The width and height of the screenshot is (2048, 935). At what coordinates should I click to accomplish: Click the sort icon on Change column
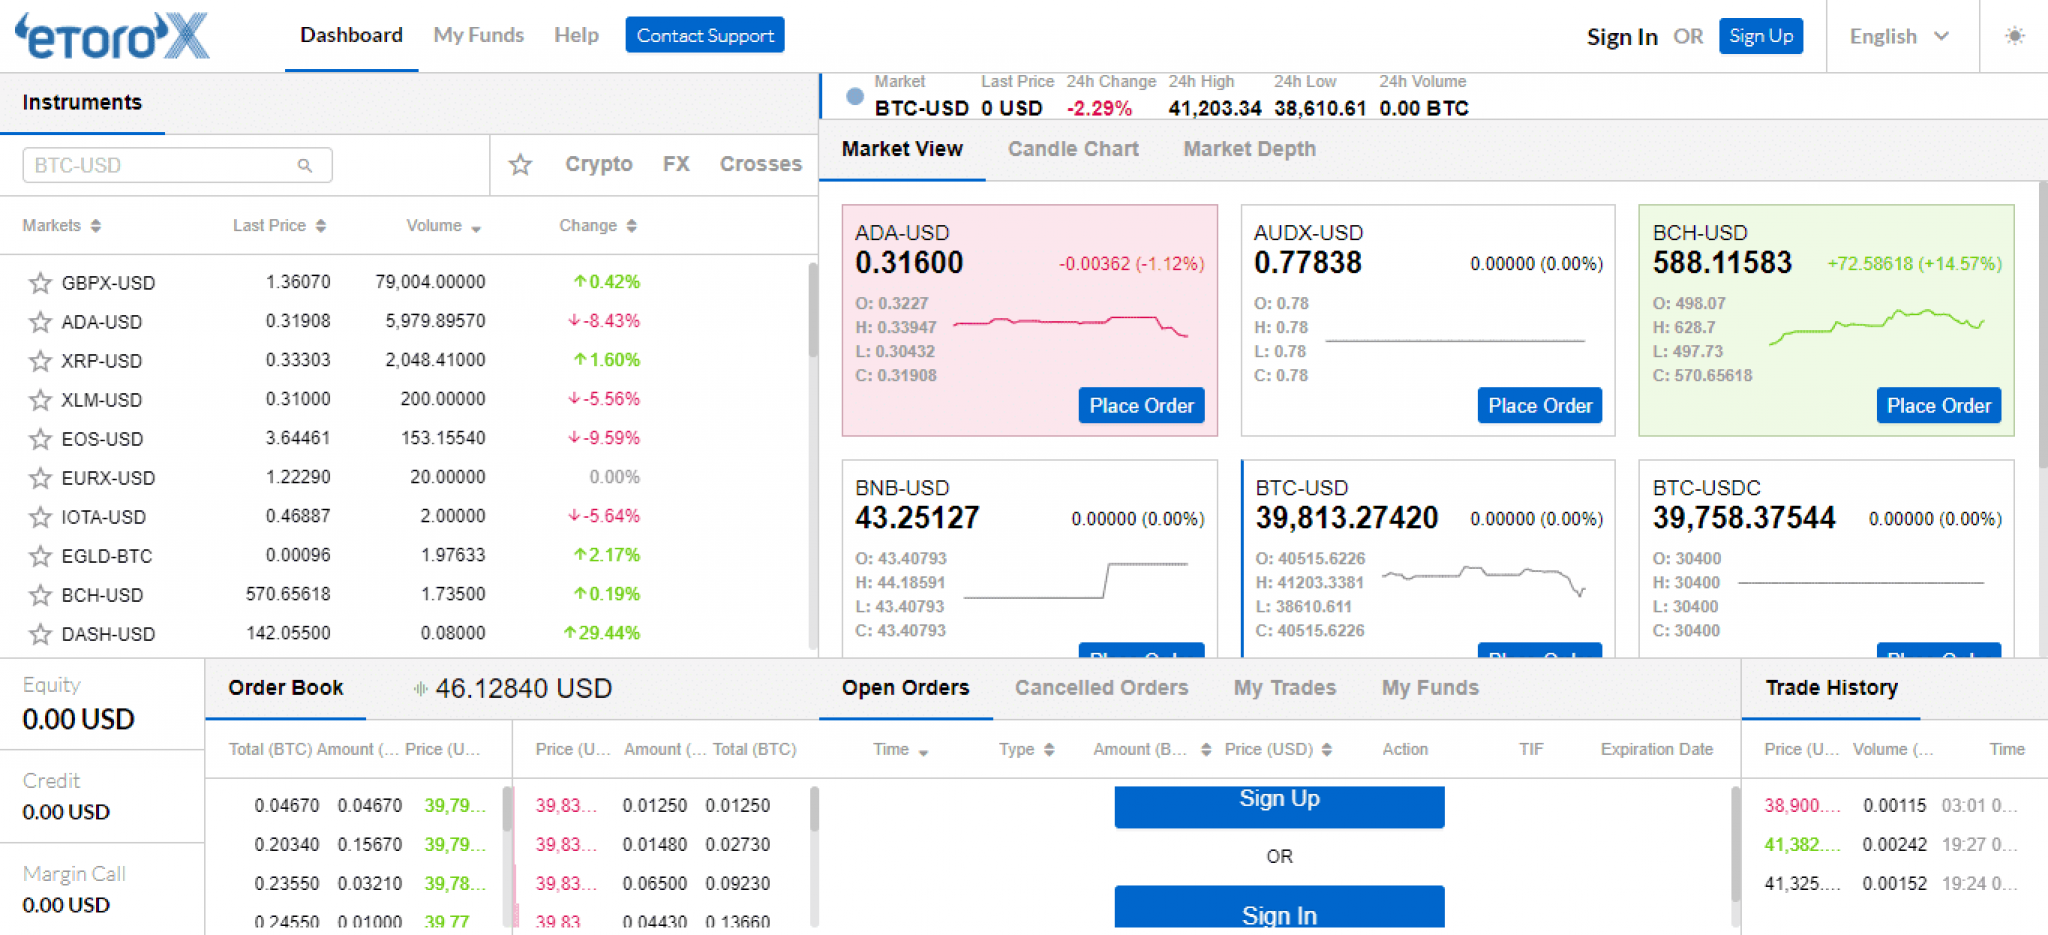pyautogui.click(x=630, y=225)
